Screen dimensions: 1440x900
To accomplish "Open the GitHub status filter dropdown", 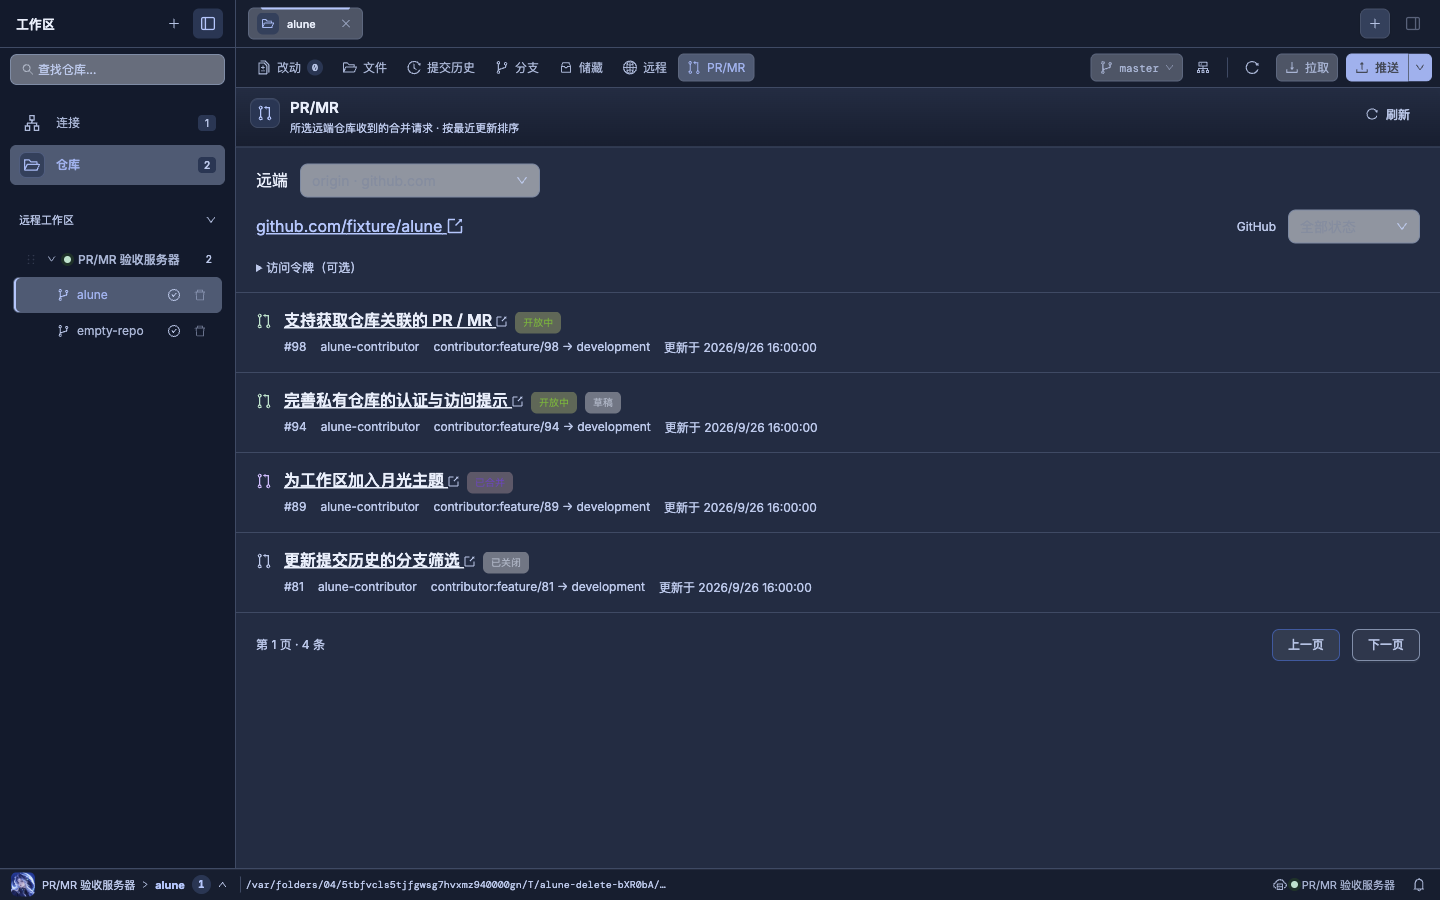I will tap(1354, 227).
